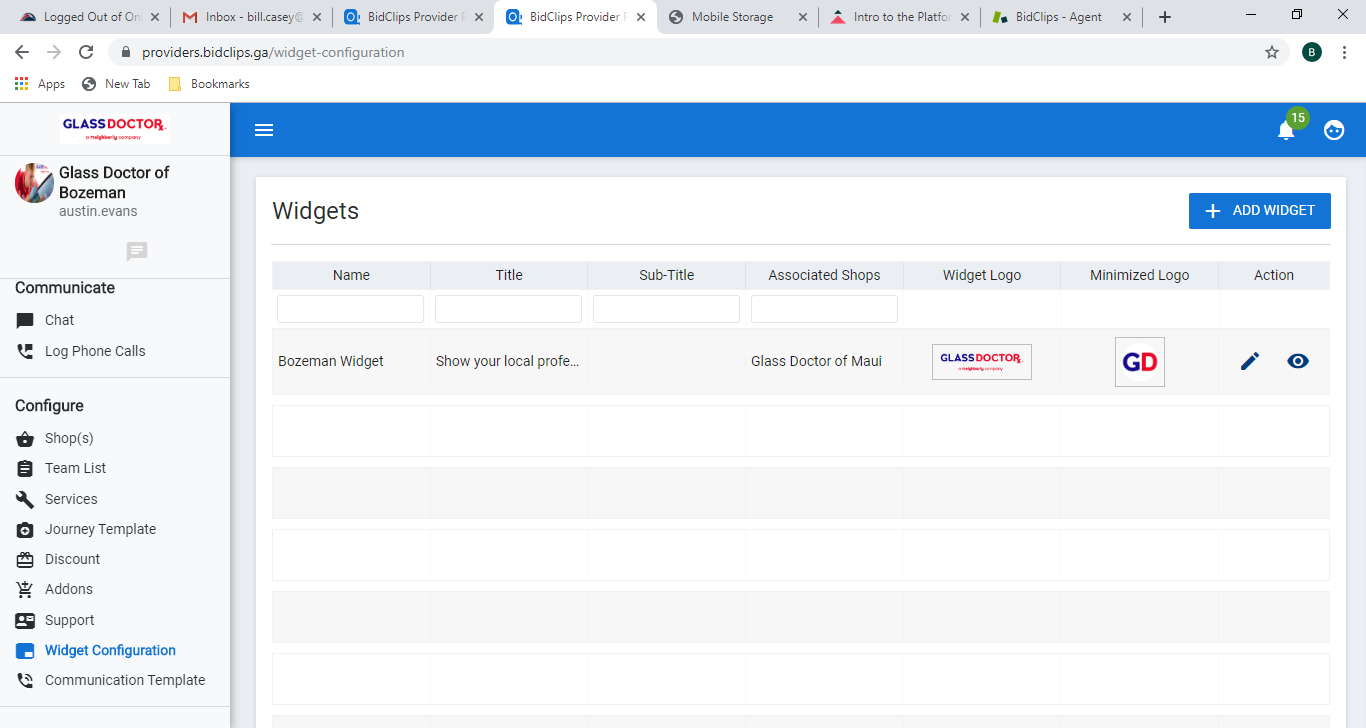Screen dimensions: 1366x728
Task: Click the Journey Template camera icon
Action: click(x=25, y=530)
